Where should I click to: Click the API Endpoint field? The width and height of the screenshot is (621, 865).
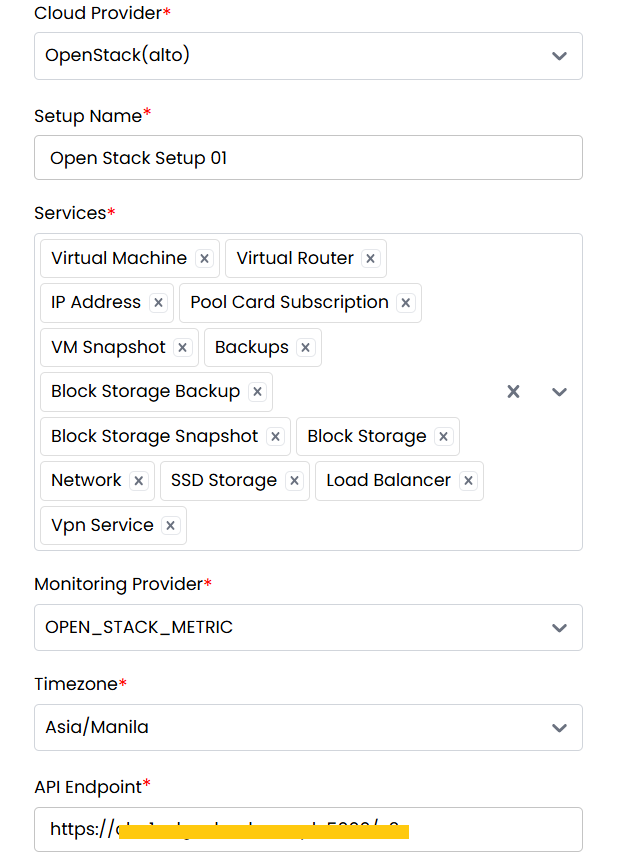pos(308,829)
